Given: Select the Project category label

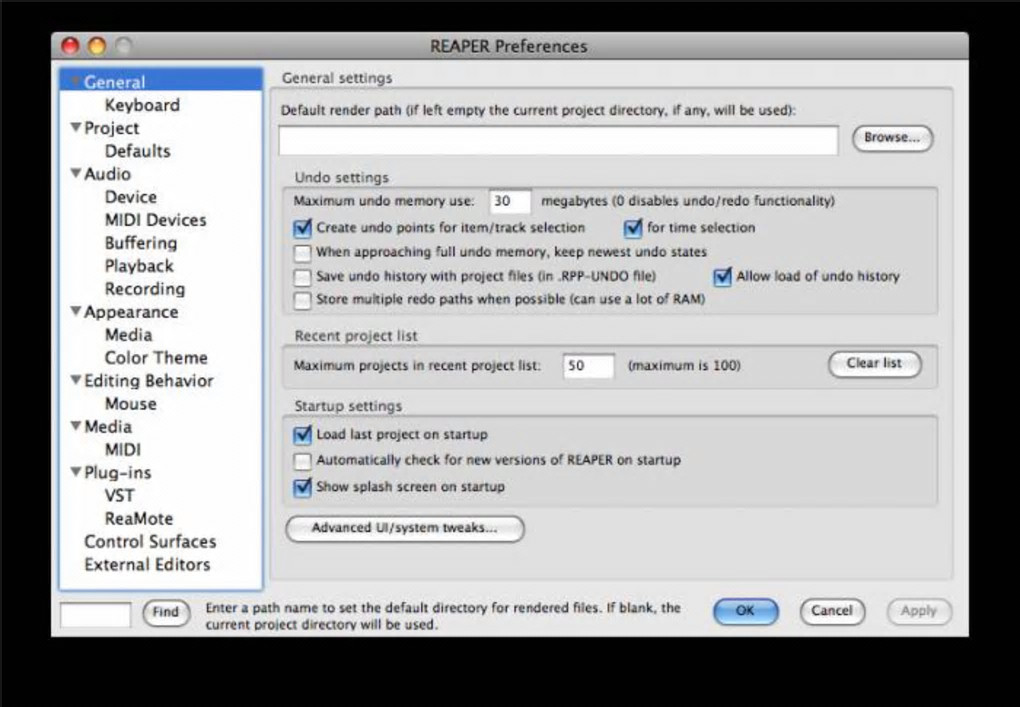Looking at the screenshot, I should coord(112,128).
